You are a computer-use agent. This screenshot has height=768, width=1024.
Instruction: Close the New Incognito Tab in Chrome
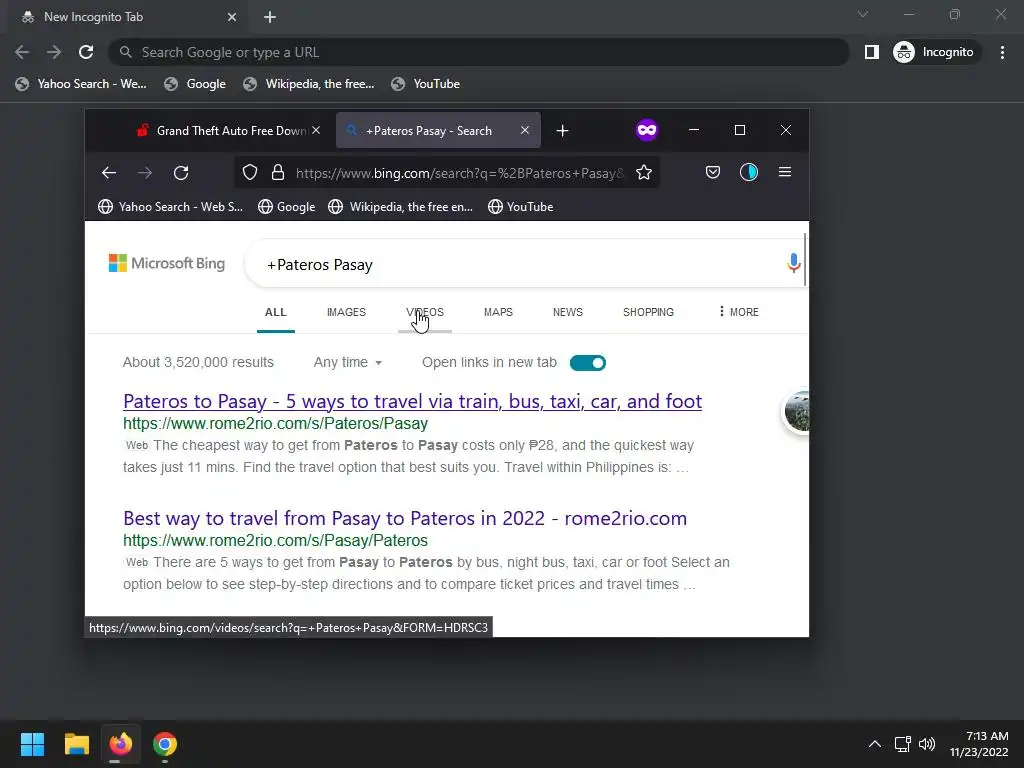[x=232, y=17]
